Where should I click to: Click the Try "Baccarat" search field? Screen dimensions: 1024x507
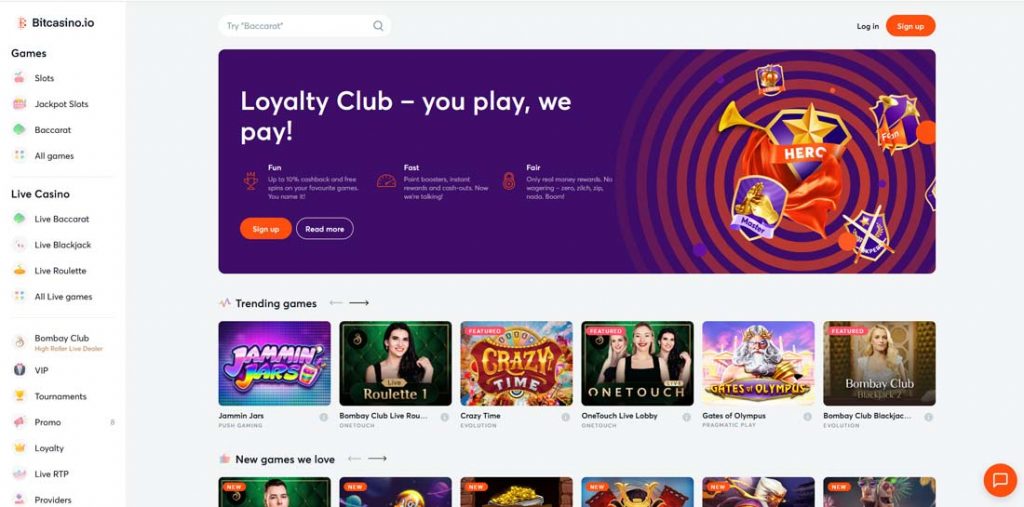tap(304, 26)
